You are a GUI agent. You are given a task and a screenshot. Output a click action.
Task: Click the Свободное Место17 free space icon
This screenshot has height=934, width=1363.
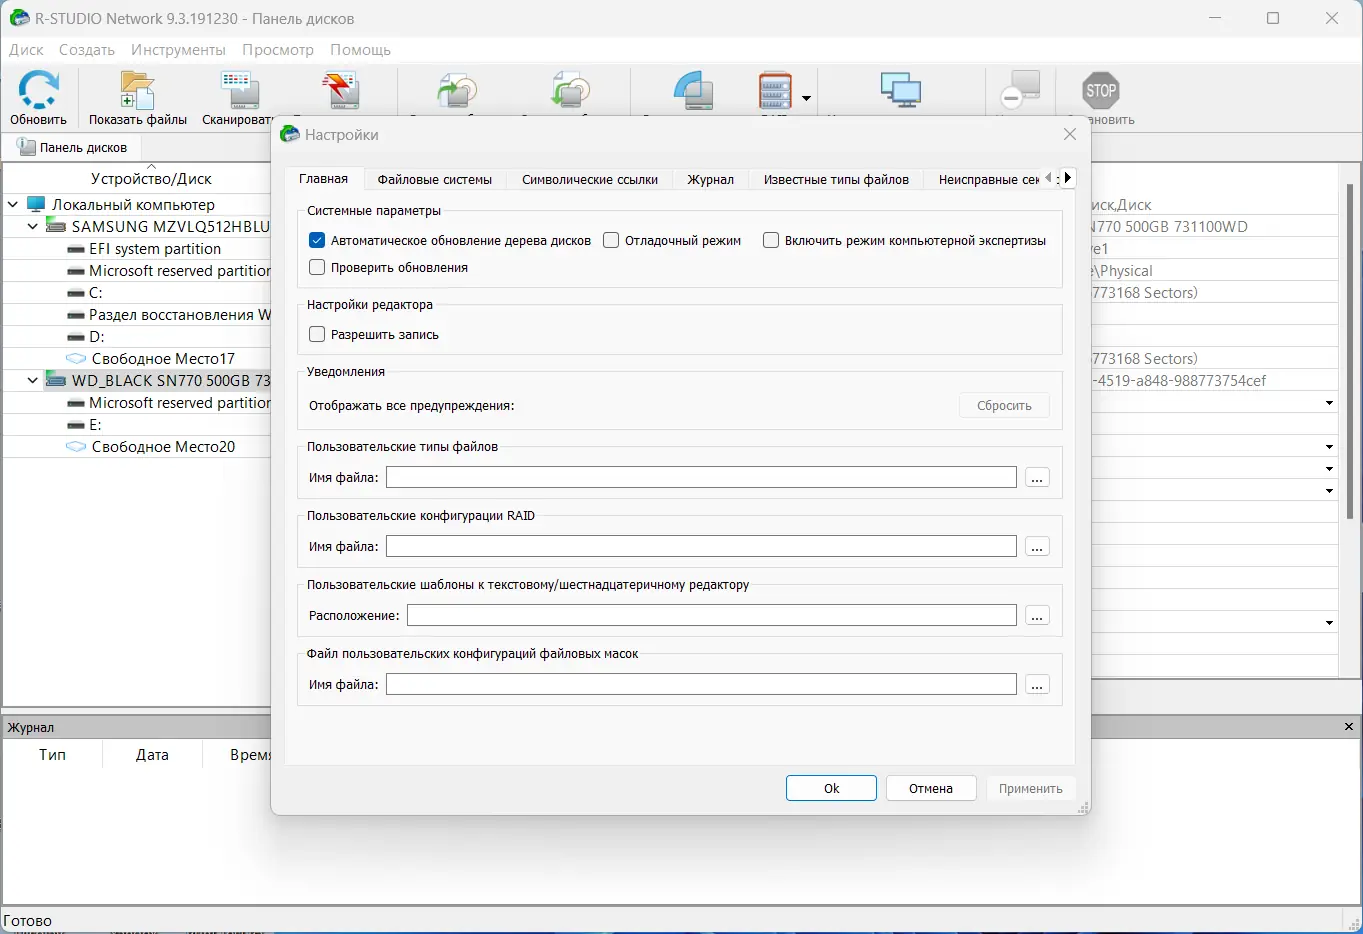[76, 358]
